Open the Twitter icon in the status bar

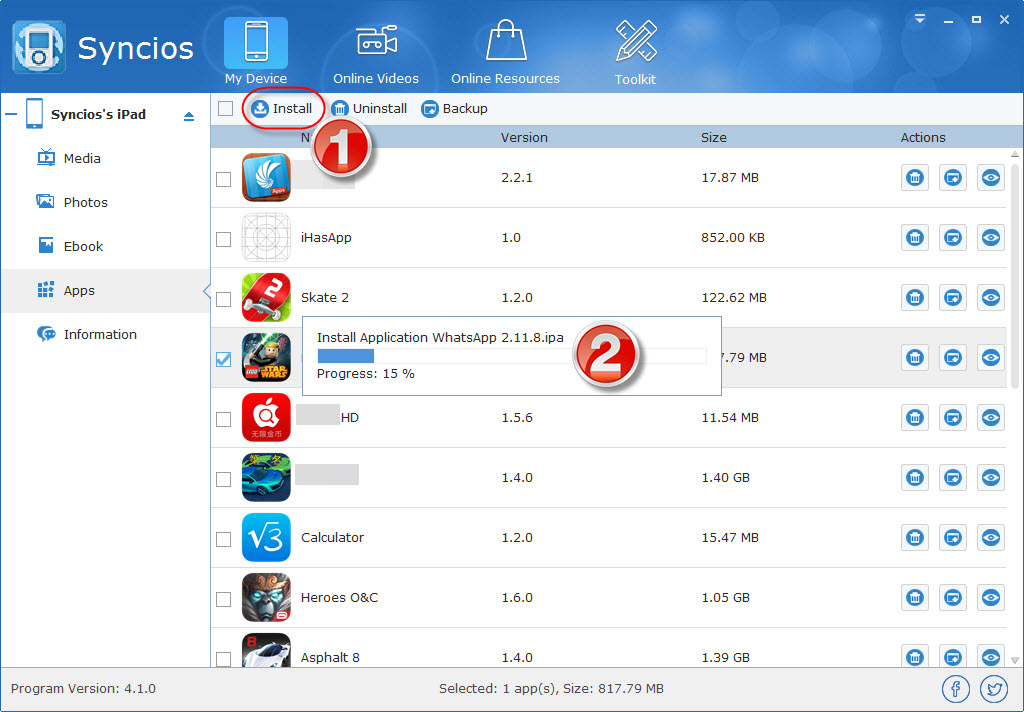coord(994,688)
